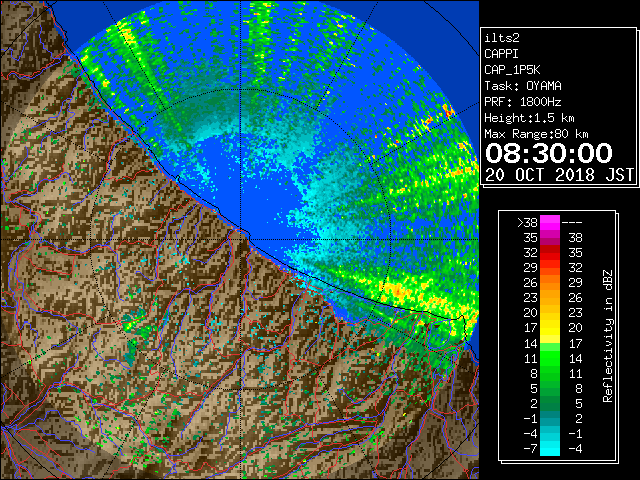
Task: Pick the cyan band at legend bottom
Action: [550, 449]
